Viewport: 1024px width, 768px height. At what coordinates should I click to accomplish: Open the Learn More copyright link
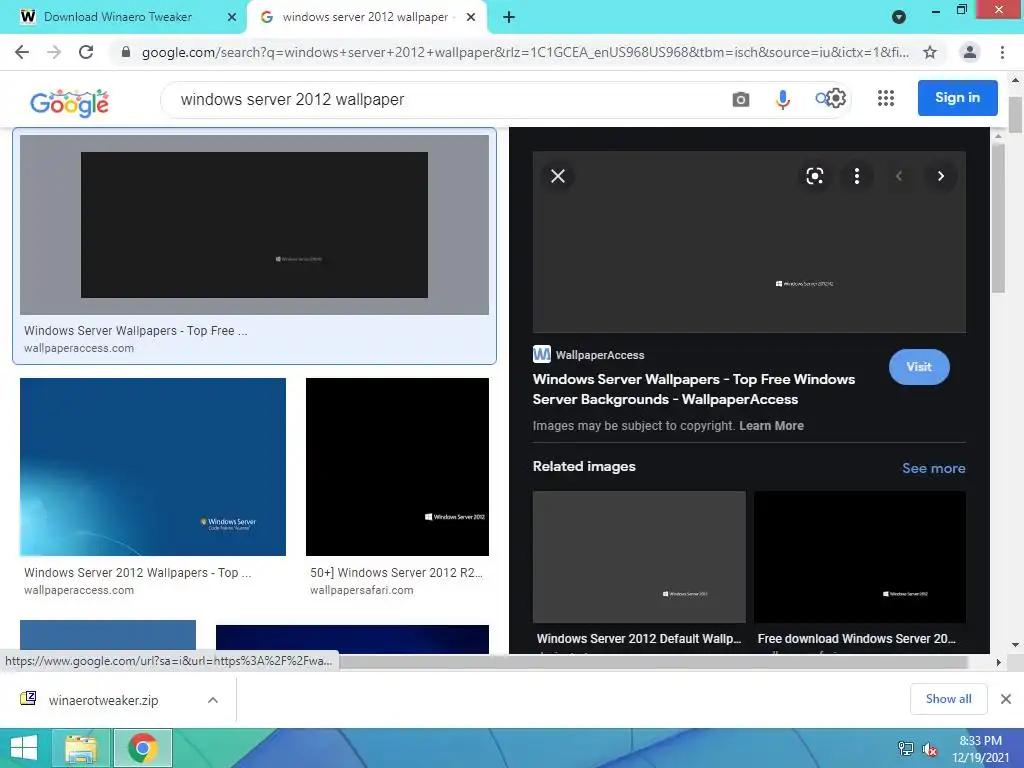[771, 426]
